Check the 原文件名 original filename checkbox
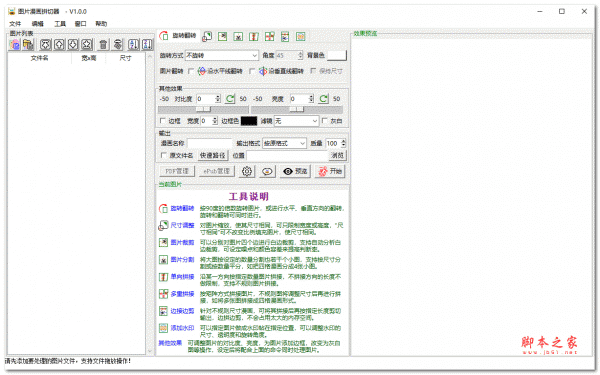Viewport: 600px width, 375px height. pos(164,155)
